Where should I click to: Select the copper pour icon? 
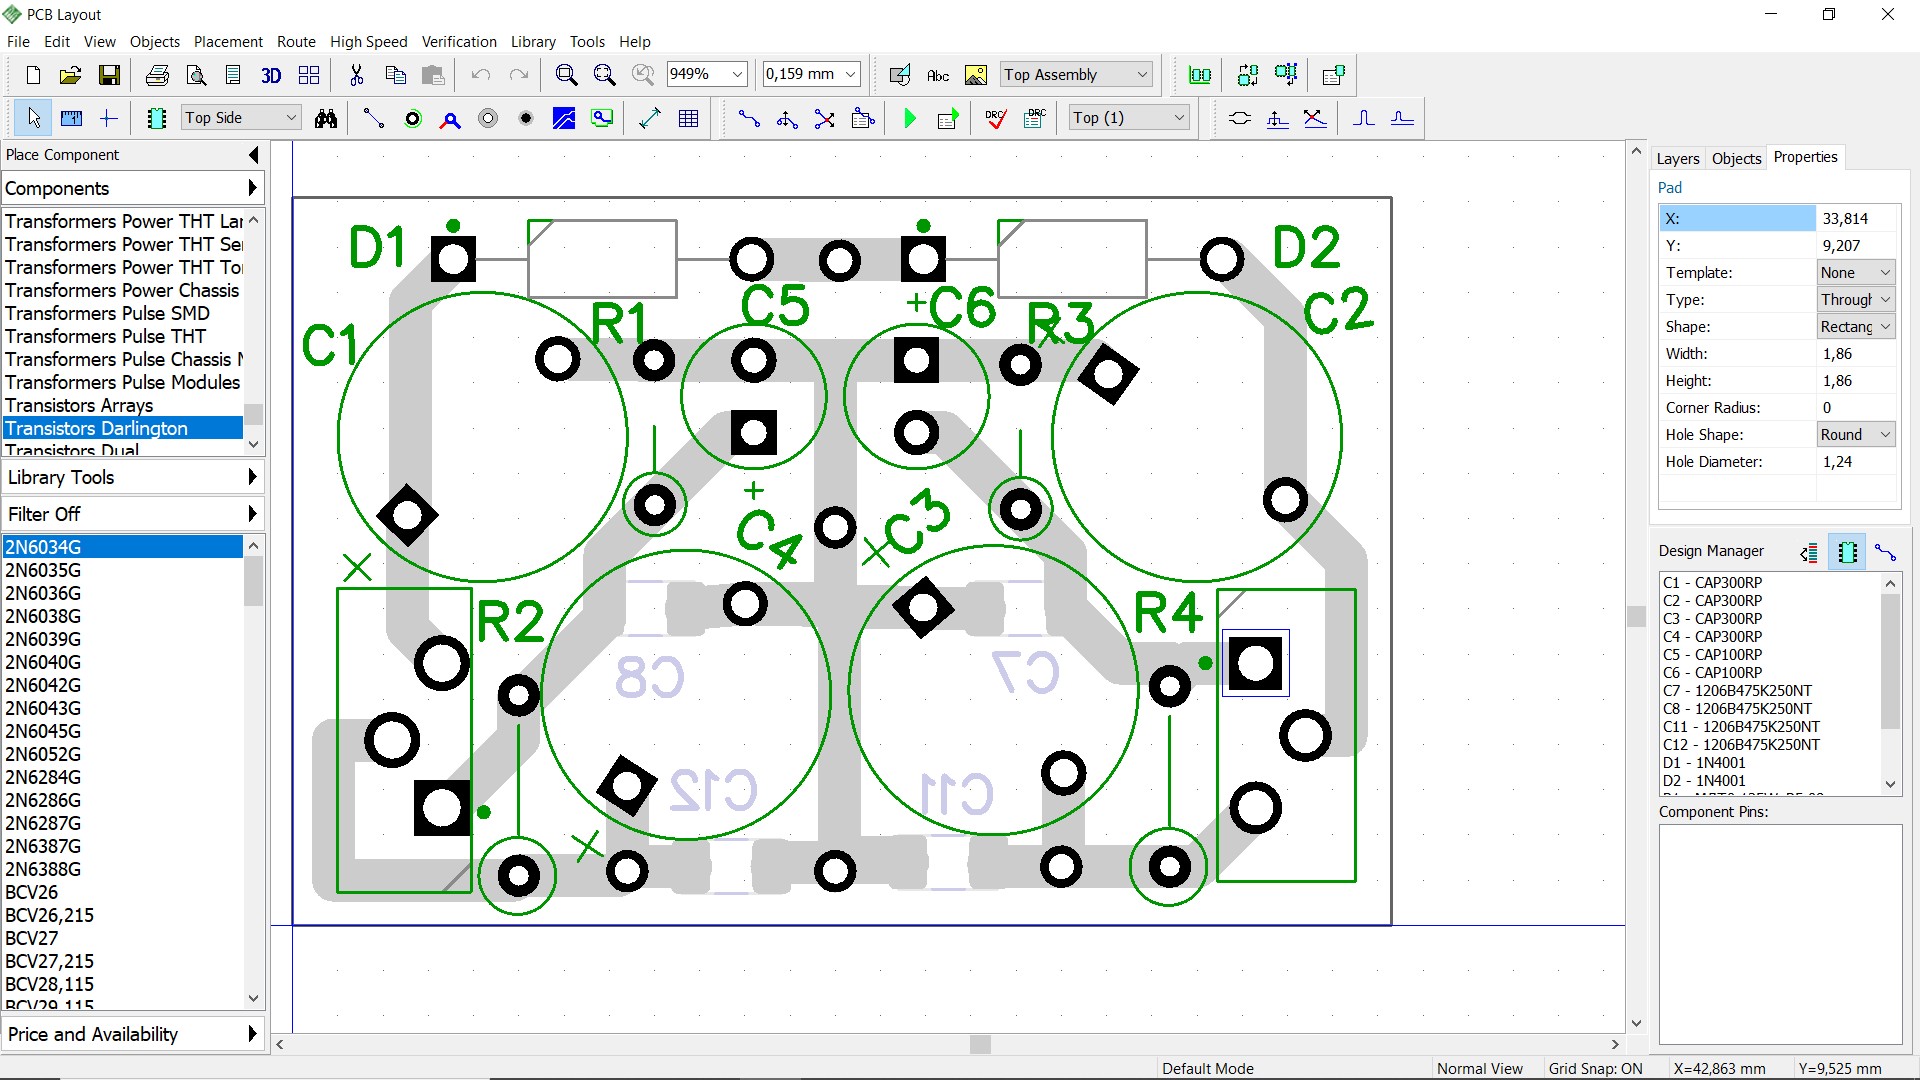(564, 118)
